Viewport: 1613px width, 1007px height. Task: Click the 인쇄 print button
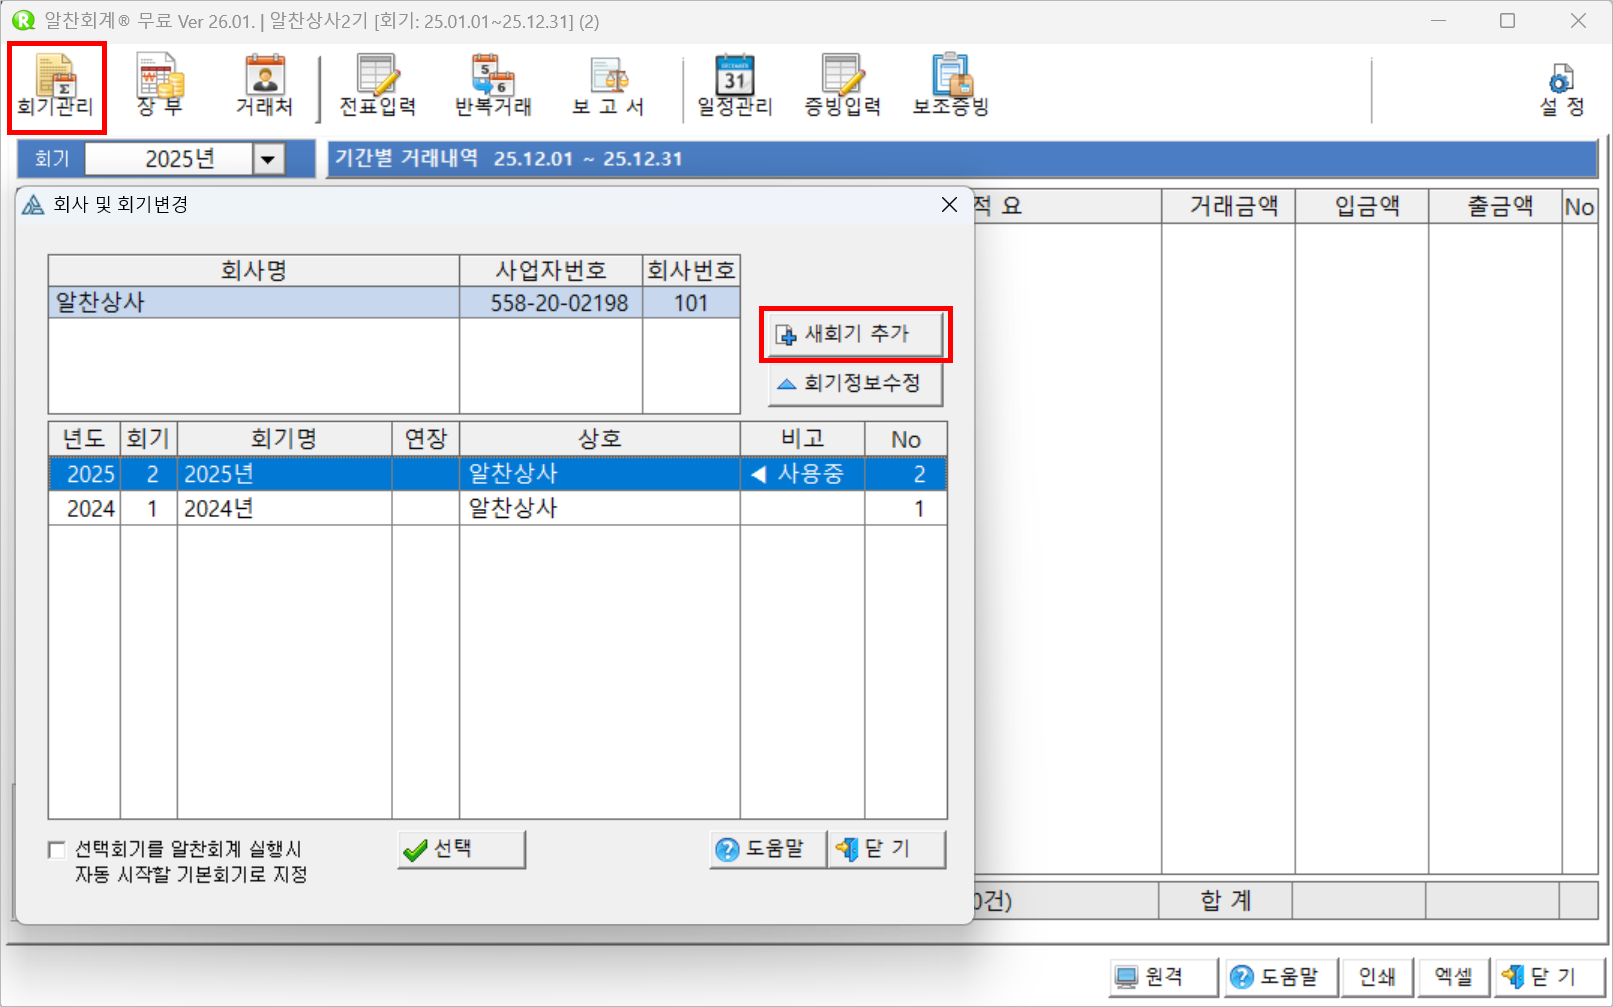1377,977
